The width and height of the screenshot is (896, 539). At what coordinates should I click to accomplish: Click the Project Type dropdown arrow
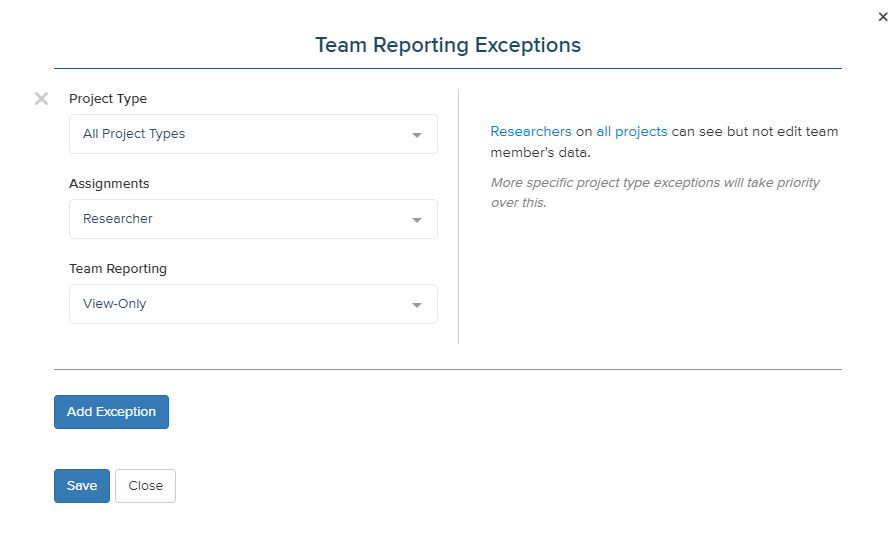click(417, 135)
